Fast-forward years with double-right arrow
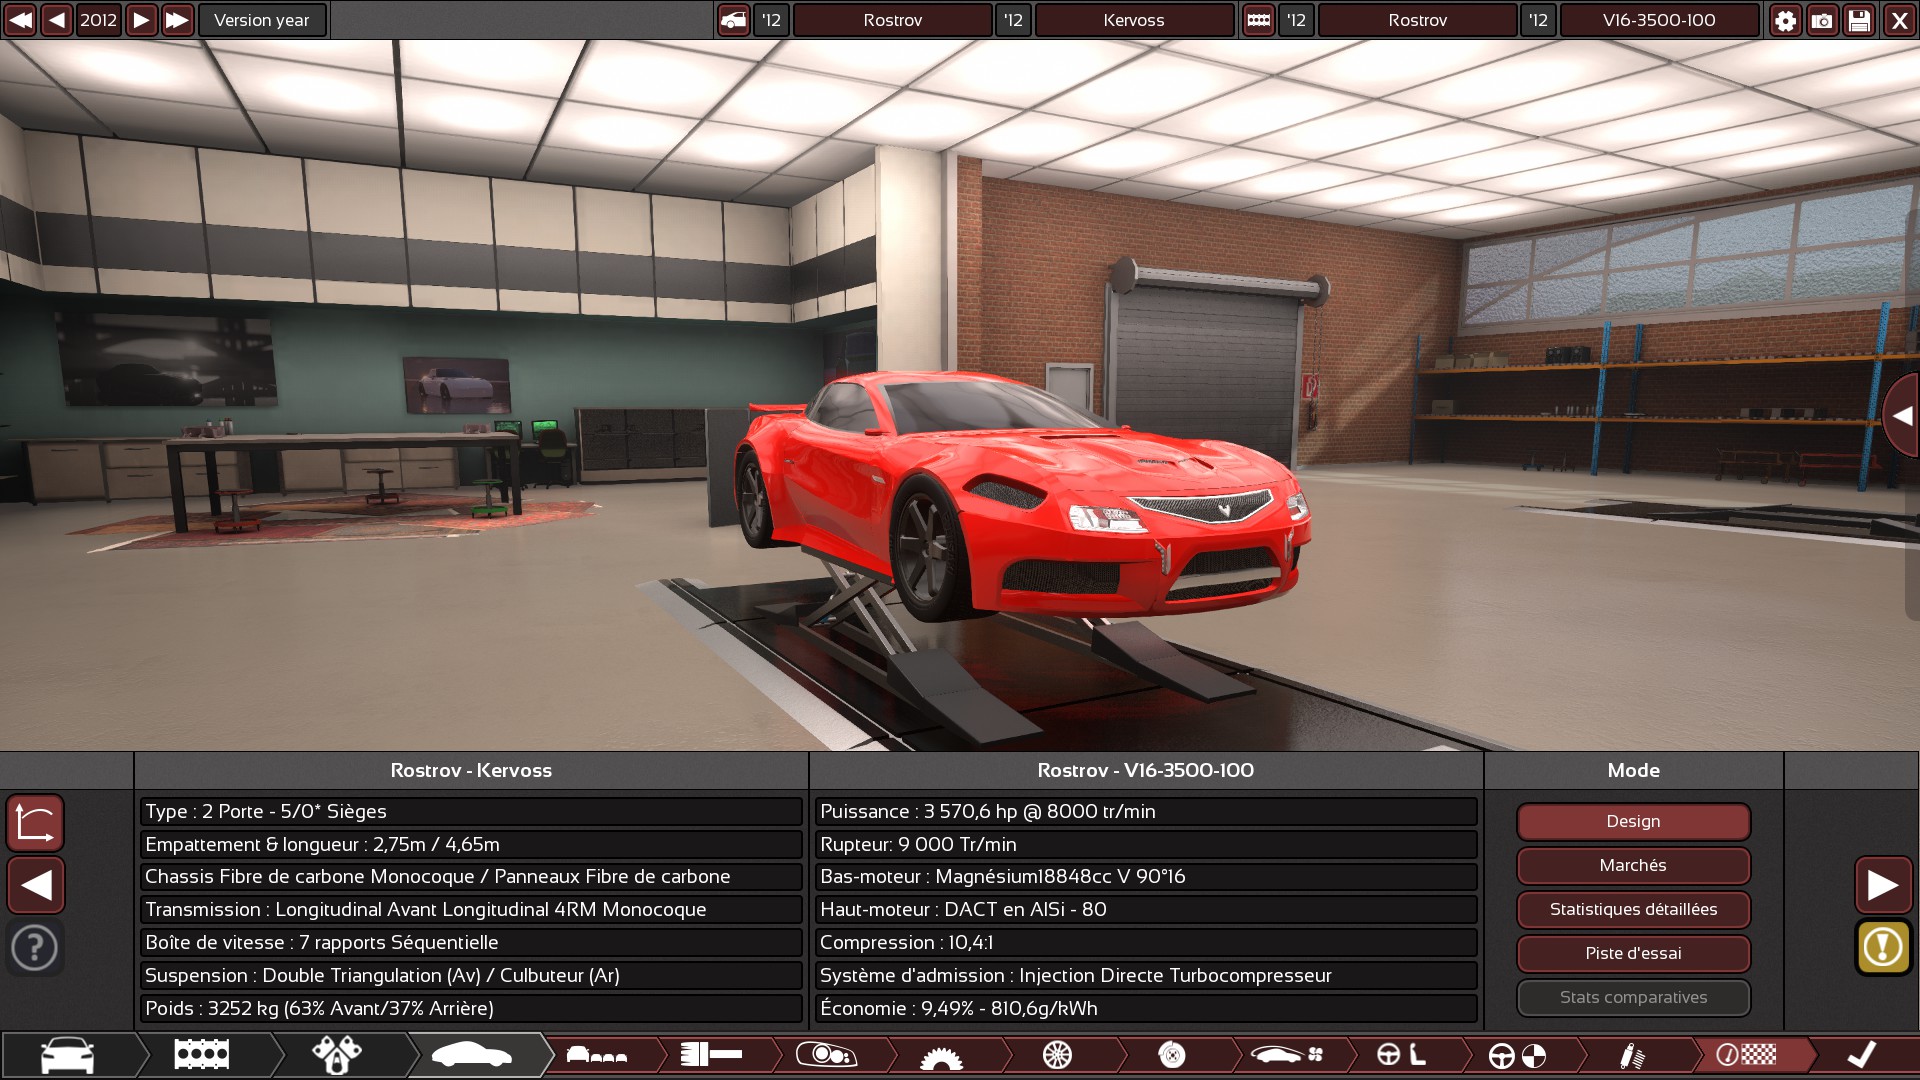 177,20
